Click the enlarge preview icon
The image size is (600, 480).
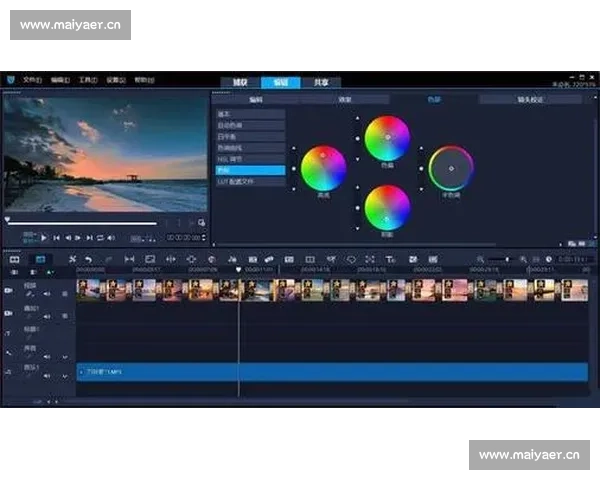pos(201,222)
